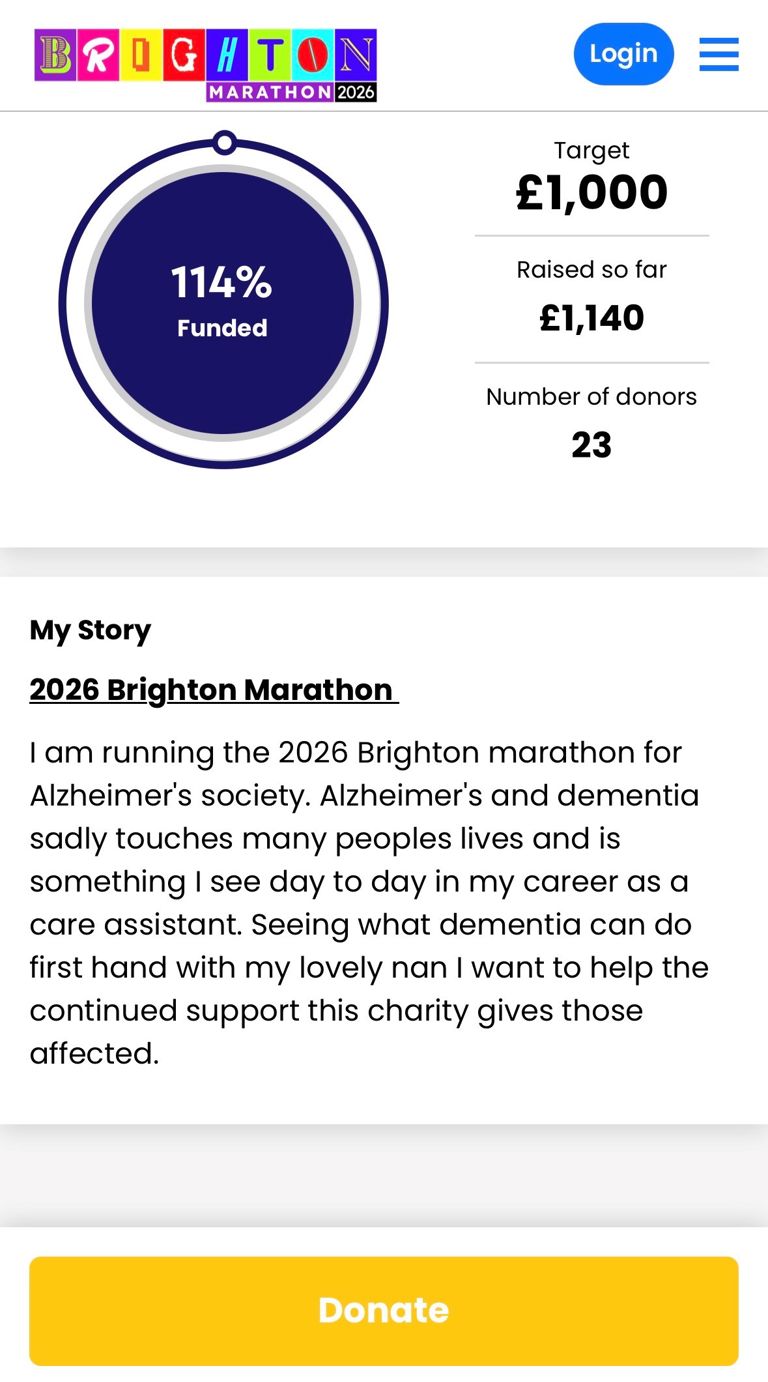768x1382 pixels.
Task: Click the 'My Story' heading
Action: click(90, 630)
